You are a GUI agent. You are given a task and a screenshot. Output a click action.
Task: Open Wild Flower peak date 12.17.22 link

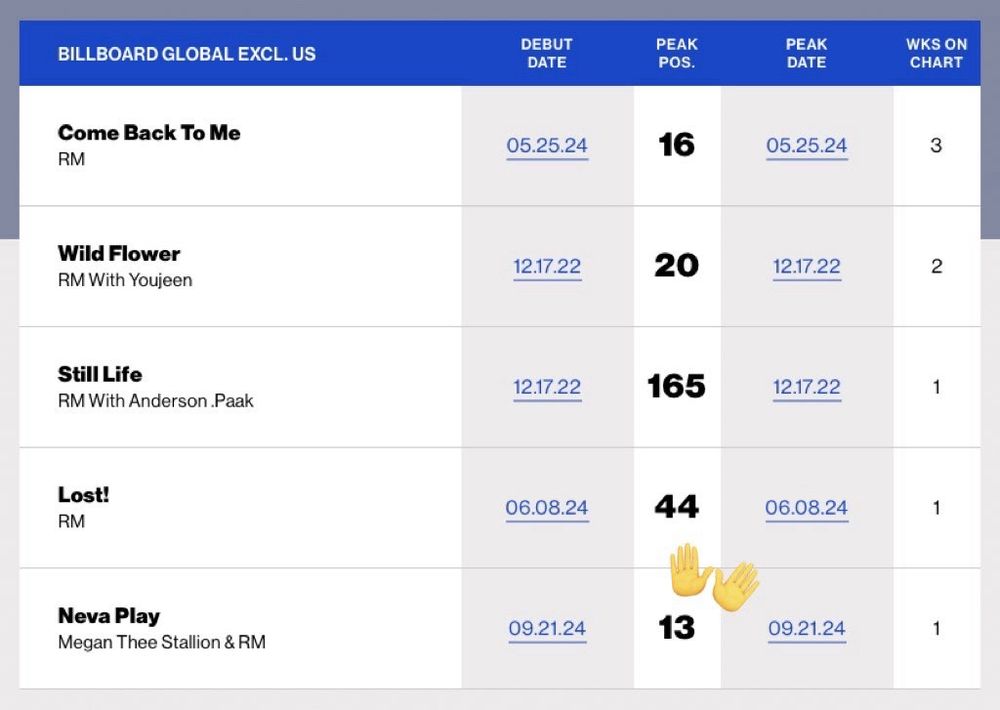point(806,266)
